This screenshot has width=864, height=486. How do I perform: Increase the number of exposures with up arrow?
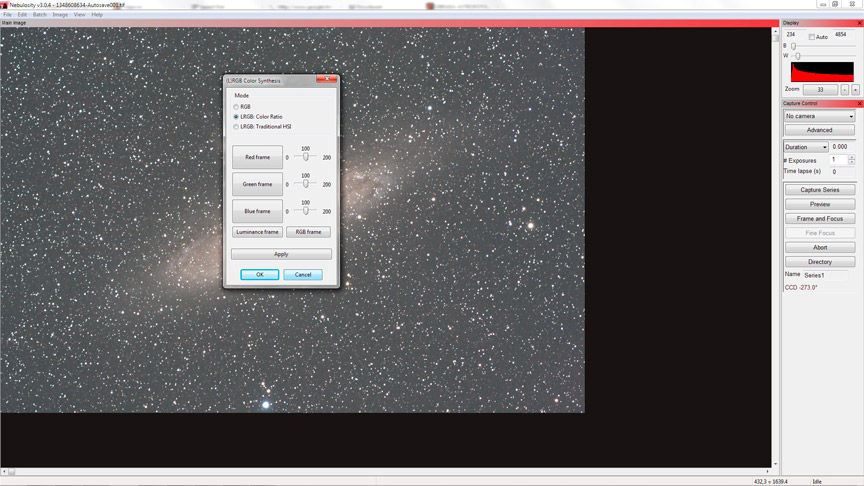pos(852,158)
